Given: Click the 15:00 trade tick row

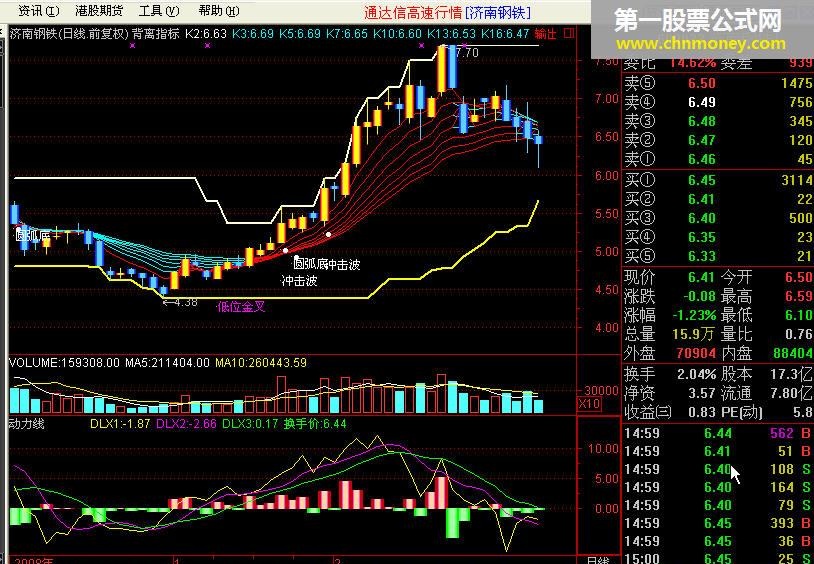Looking at the screenshot, I should tap(718, 559).
